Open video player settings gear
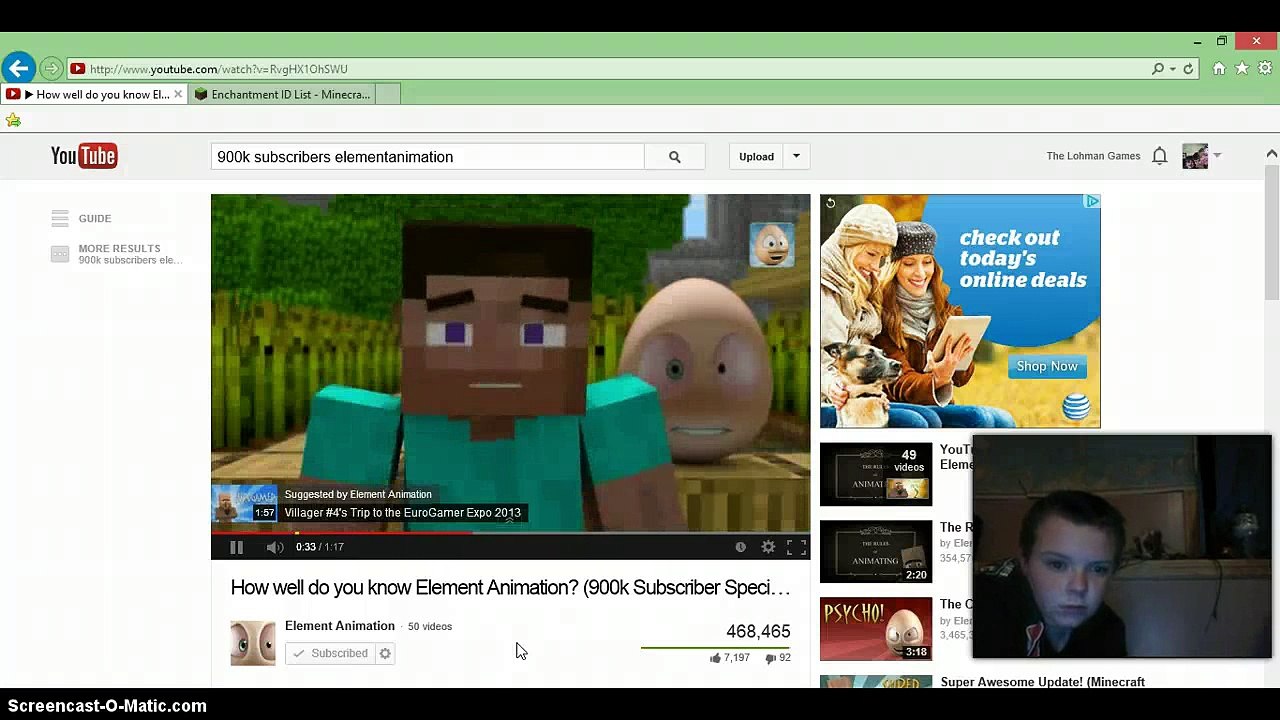1280x720 pixels. click(768, 547)
